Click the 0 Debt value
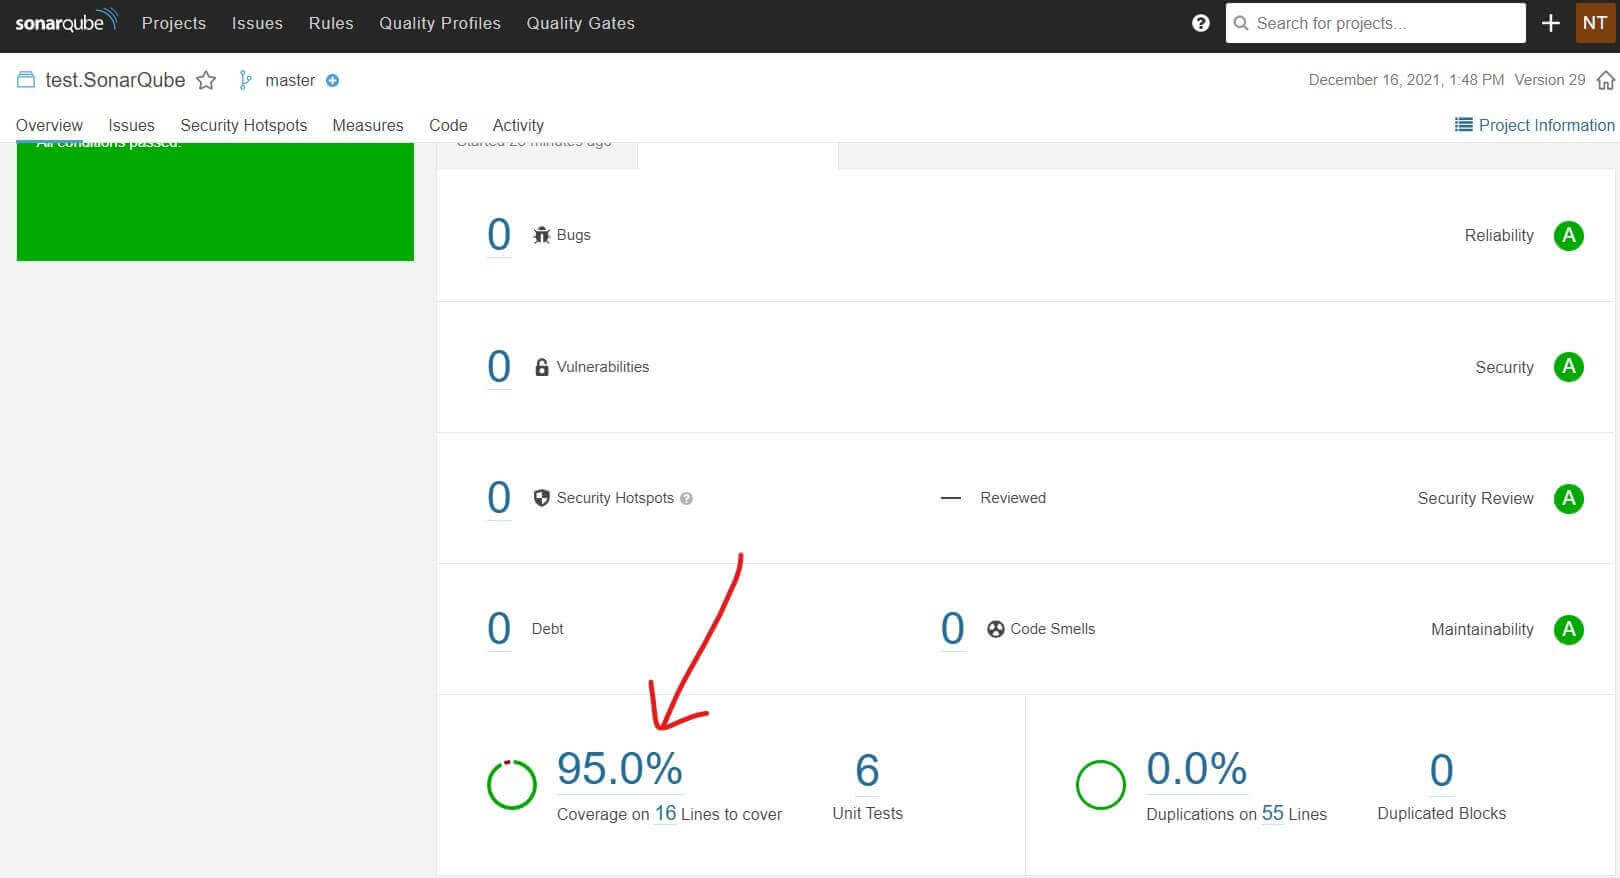The width and height of the screenshot is (1620, 878). (499, 629)
